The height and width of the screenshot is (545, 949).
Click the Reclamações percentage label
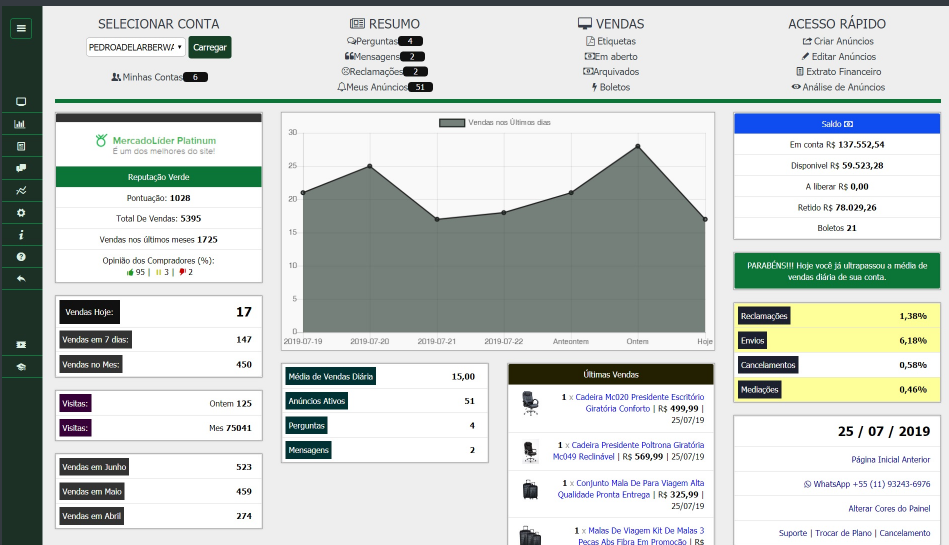tap(764, 315)
